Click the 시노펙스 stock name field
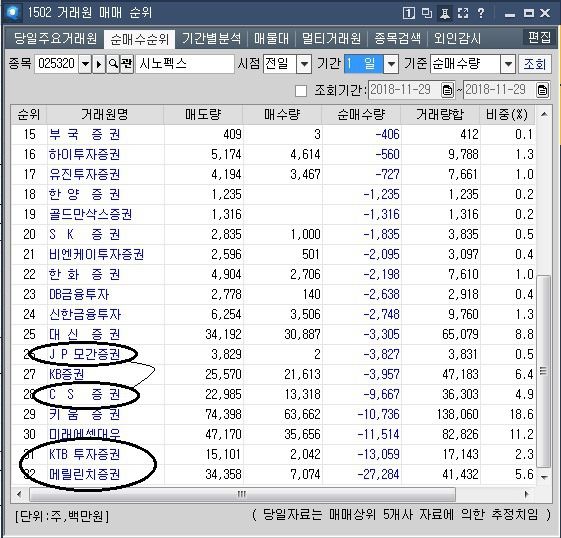561x538 pixels. [185, 64]
